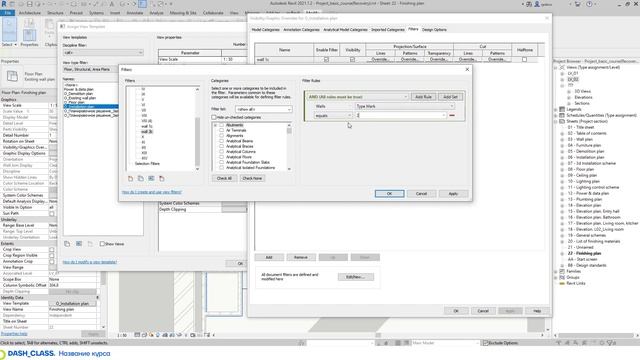The width and height of the screenshot is (640, 360).
Task: Click the Add Set button
Action: pos(450,97)
